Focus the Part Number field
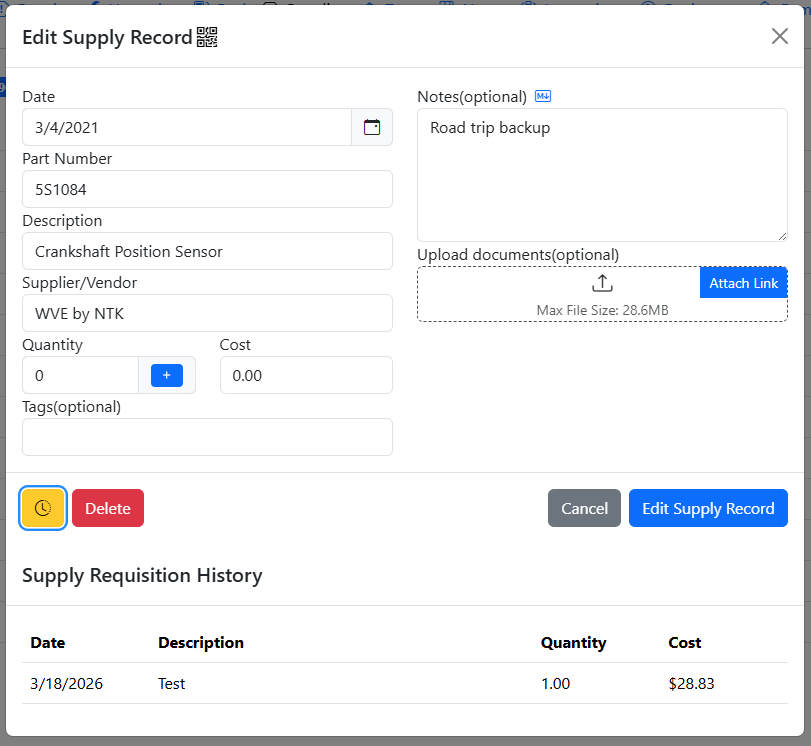The image size is (811, 746). click(207, 189)
